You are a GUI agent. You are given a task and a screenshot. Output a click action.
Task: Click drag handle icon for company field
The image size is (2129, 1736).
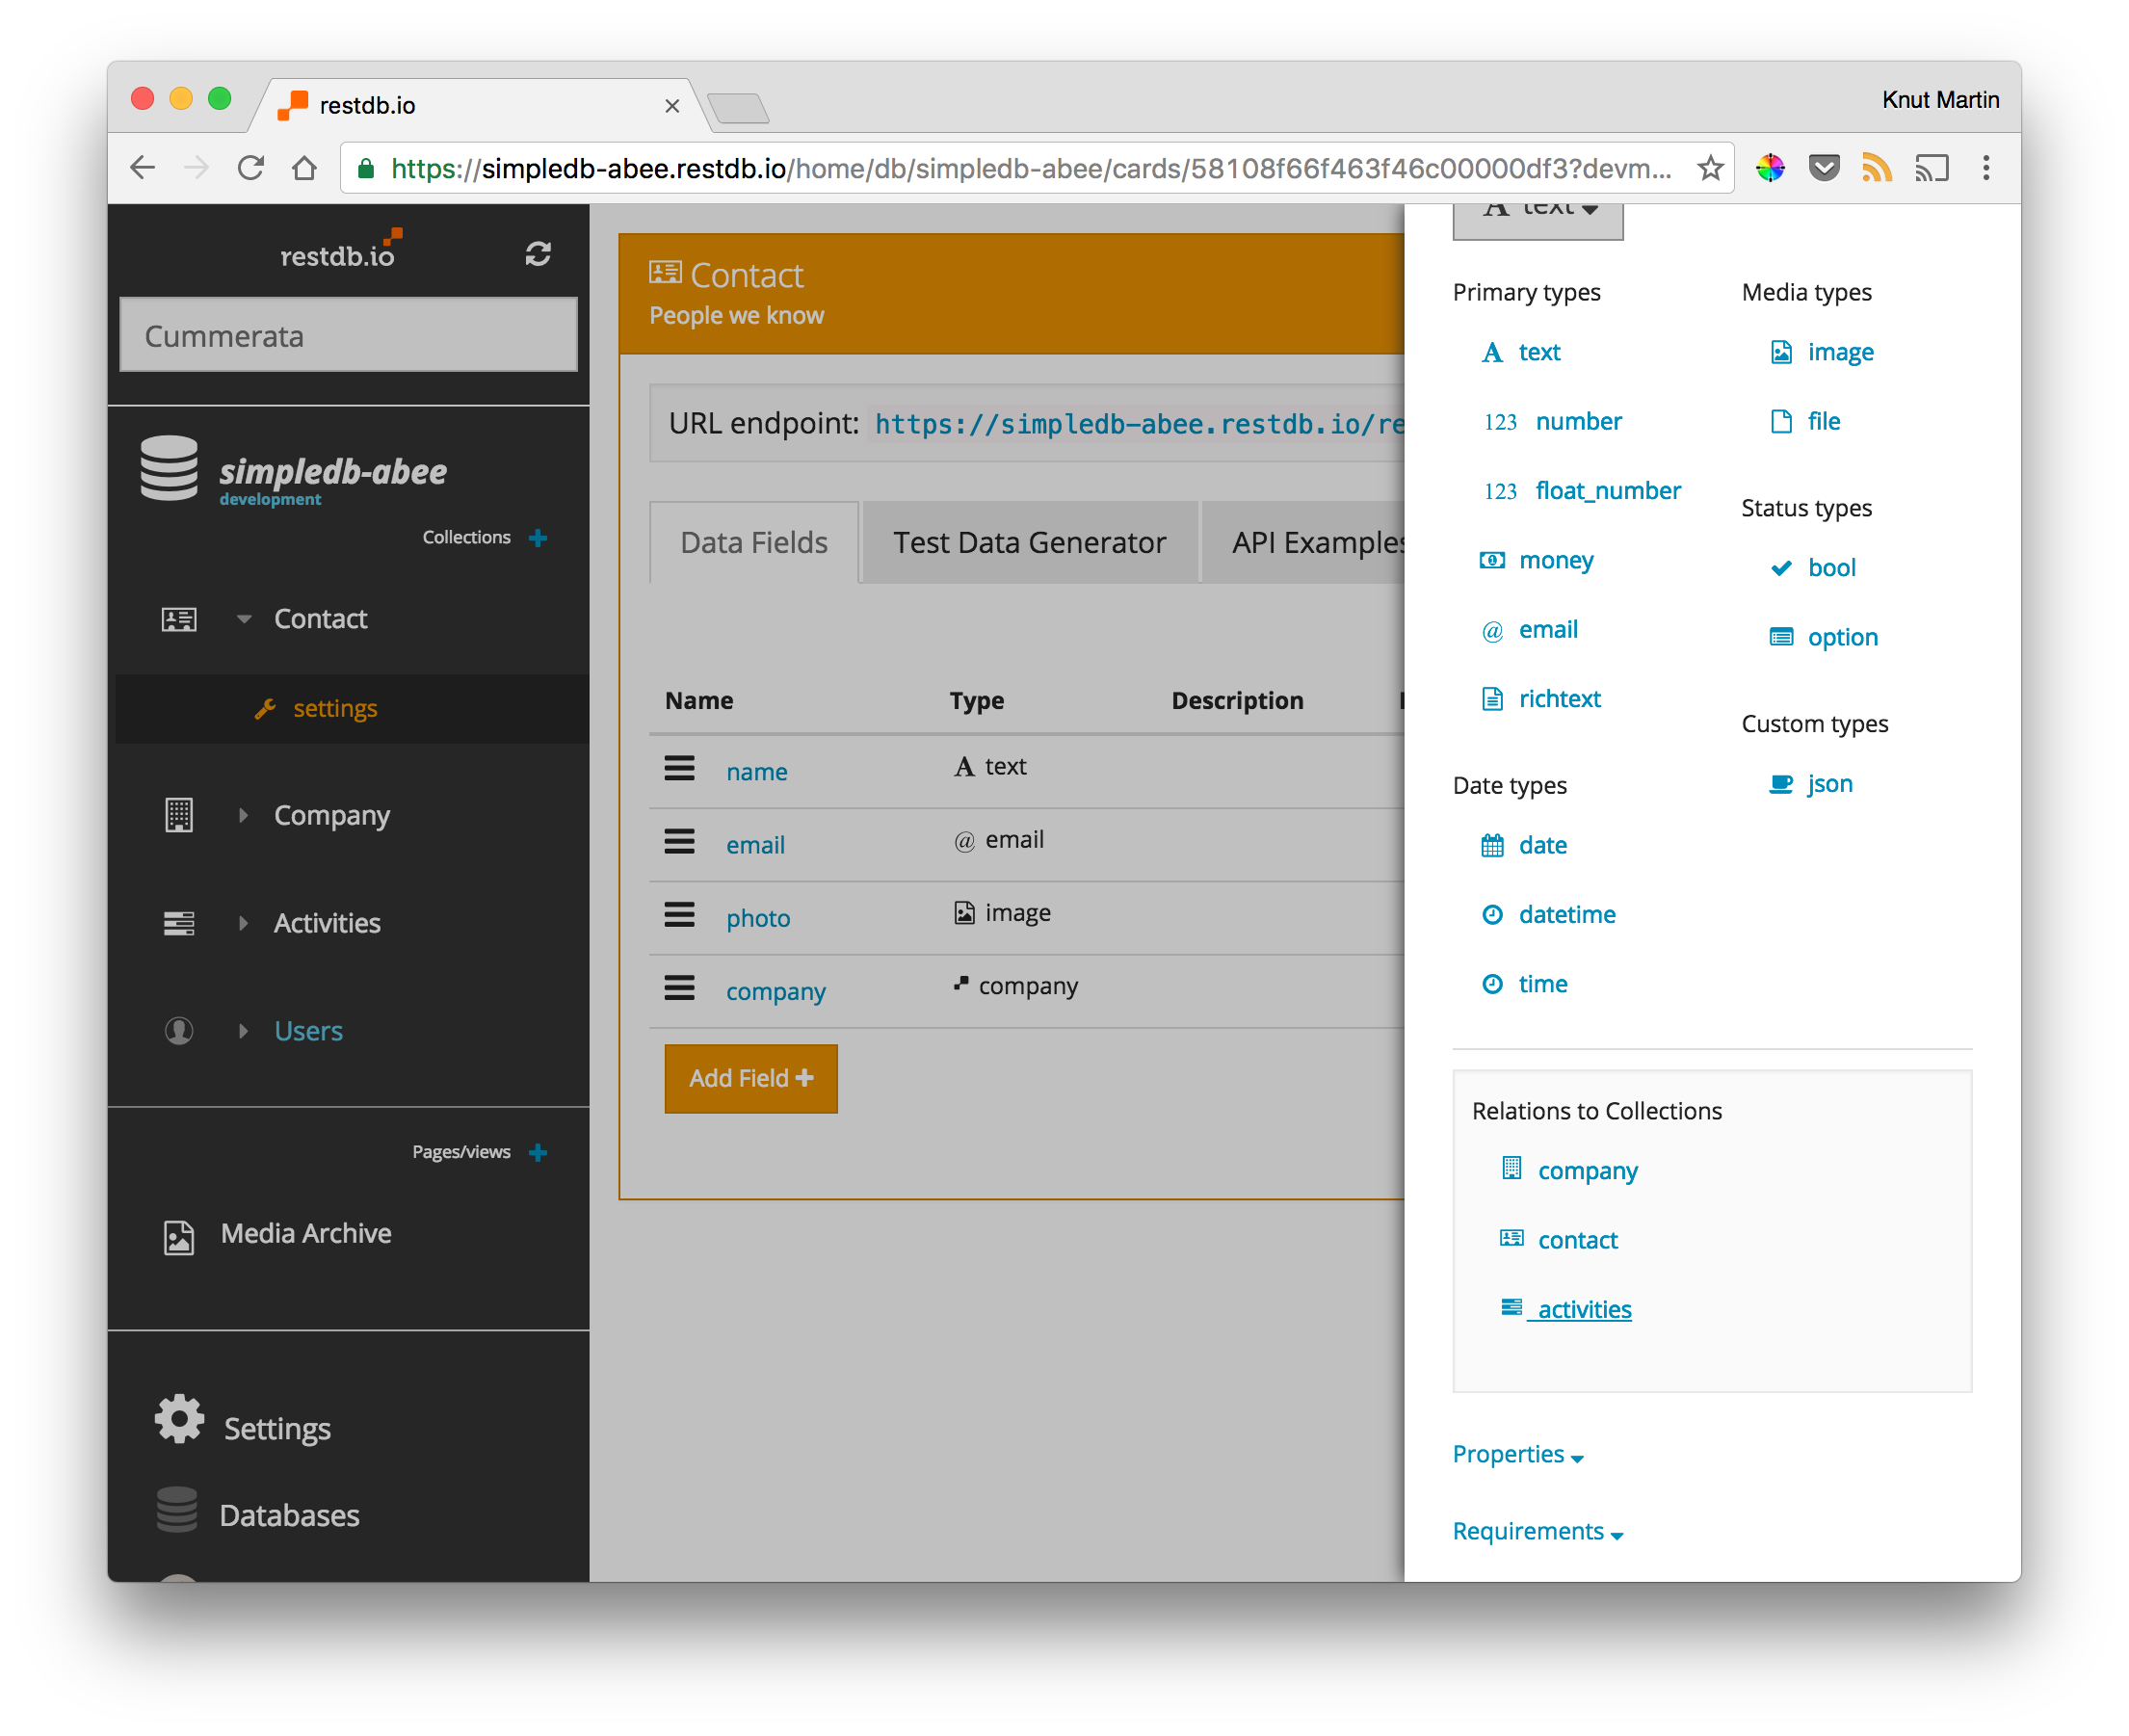pos(680,988)
